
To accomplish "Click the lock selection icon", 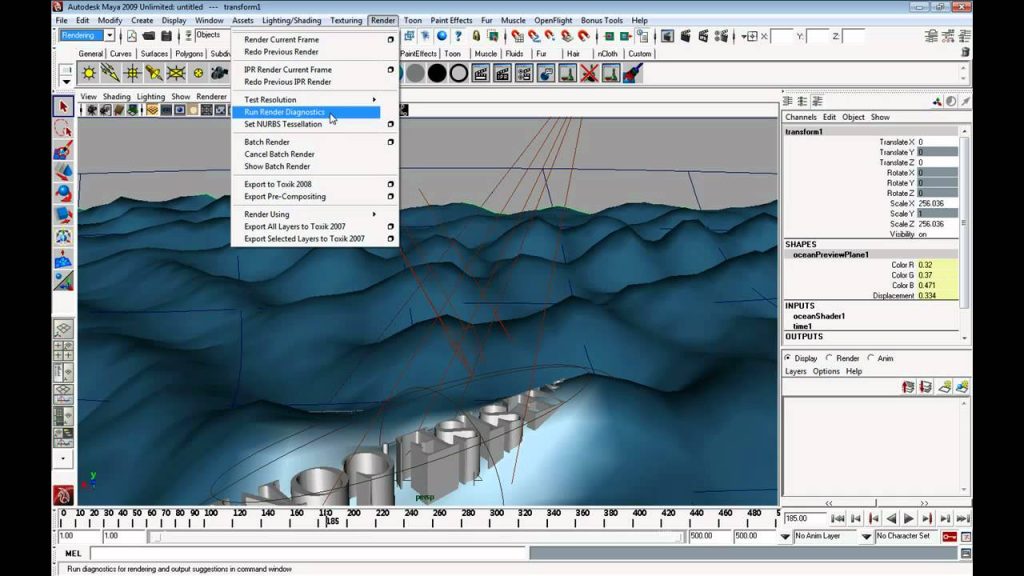I will tap(476, 36).
